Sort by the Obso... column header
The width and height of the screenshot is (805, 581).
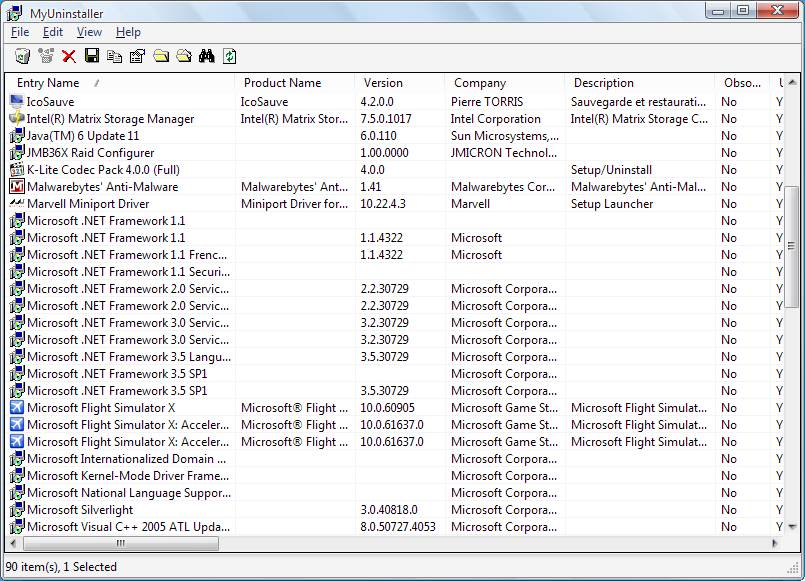tap(742, 83)
